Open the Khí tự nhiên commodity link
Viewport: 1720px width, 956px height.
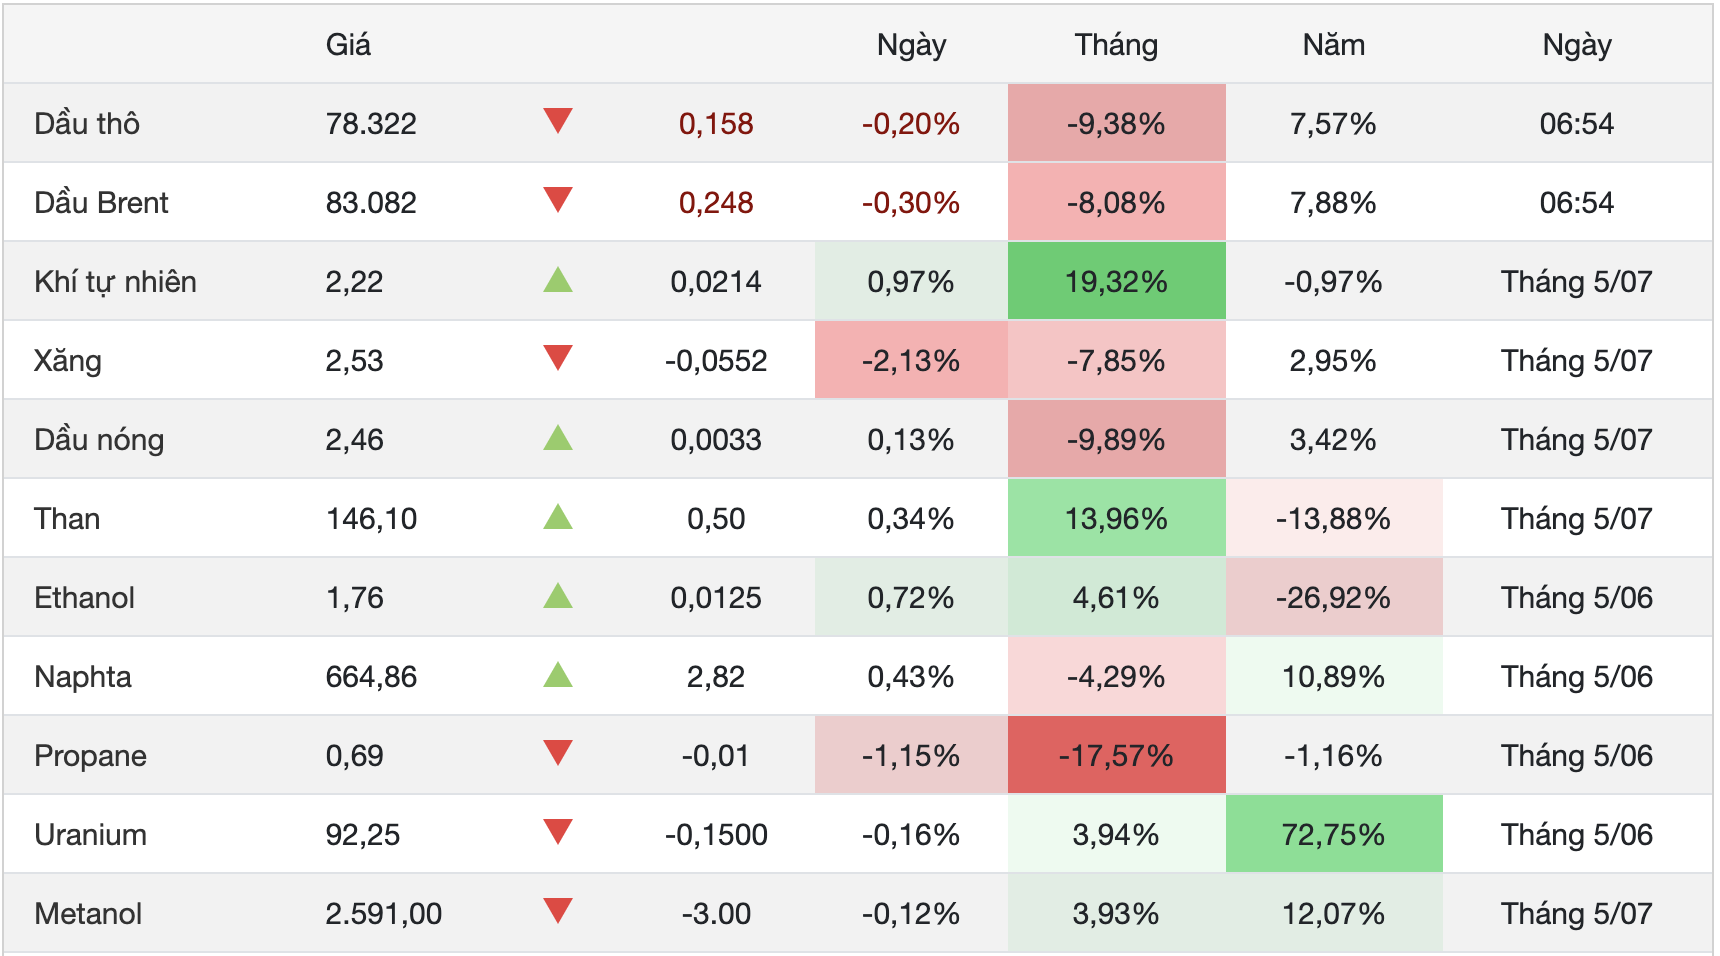[x=115, y=282]
